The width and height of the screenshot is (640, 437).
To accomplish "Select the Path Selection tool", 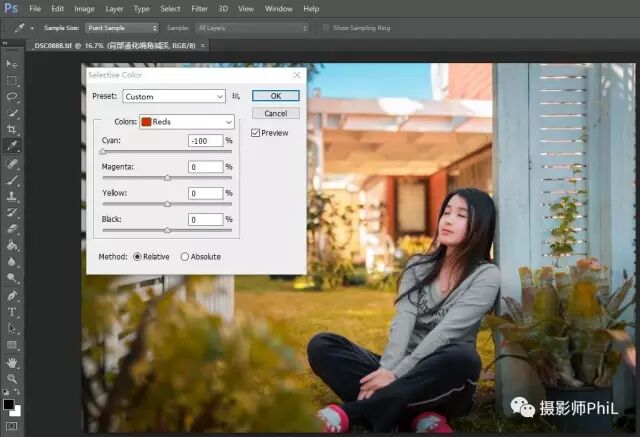I will coord(11,328).
